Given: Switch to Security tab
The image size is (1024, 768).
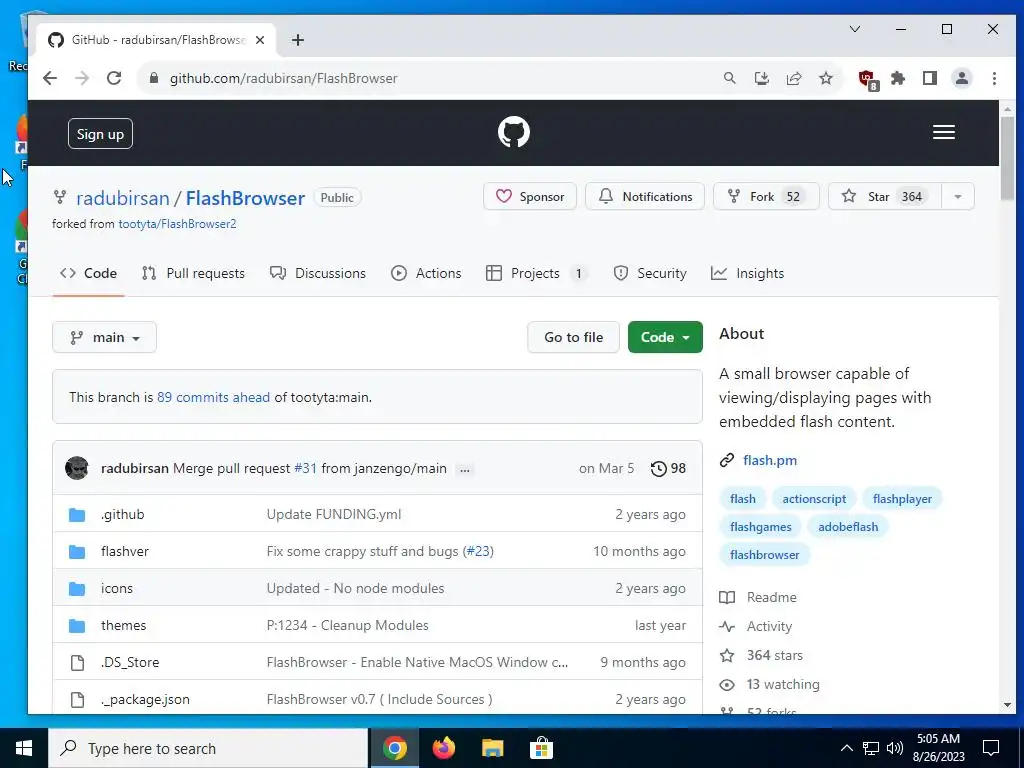Looking at the screenshot, I should tap(650, 274).
